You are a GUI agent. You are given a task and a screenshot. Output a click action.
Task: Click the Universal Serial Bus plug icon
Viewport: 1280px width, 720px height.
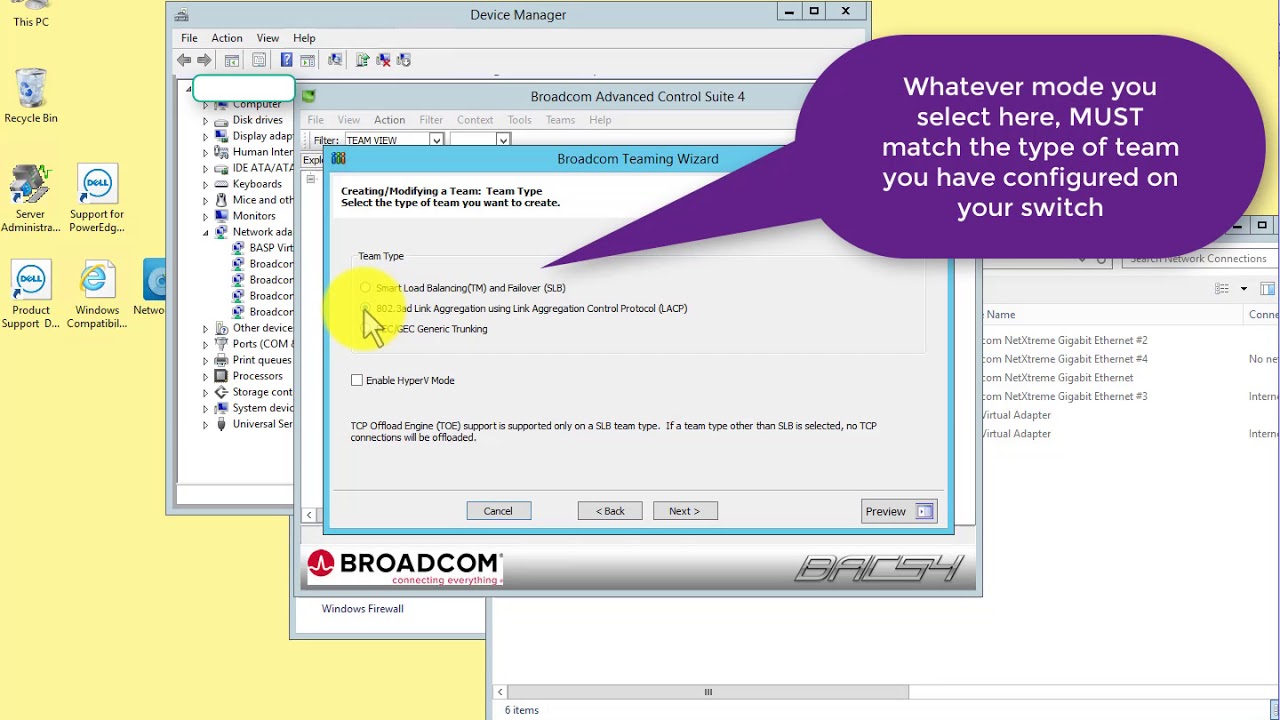tap(221, 424)
